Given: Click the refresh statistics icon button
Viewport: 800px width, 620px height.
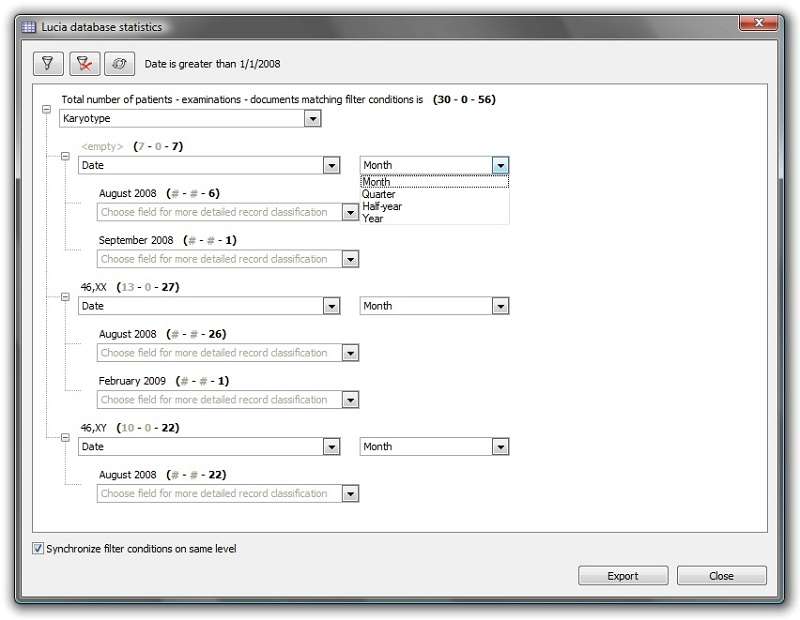Looking at the screenshot, I should coord(119,64).
